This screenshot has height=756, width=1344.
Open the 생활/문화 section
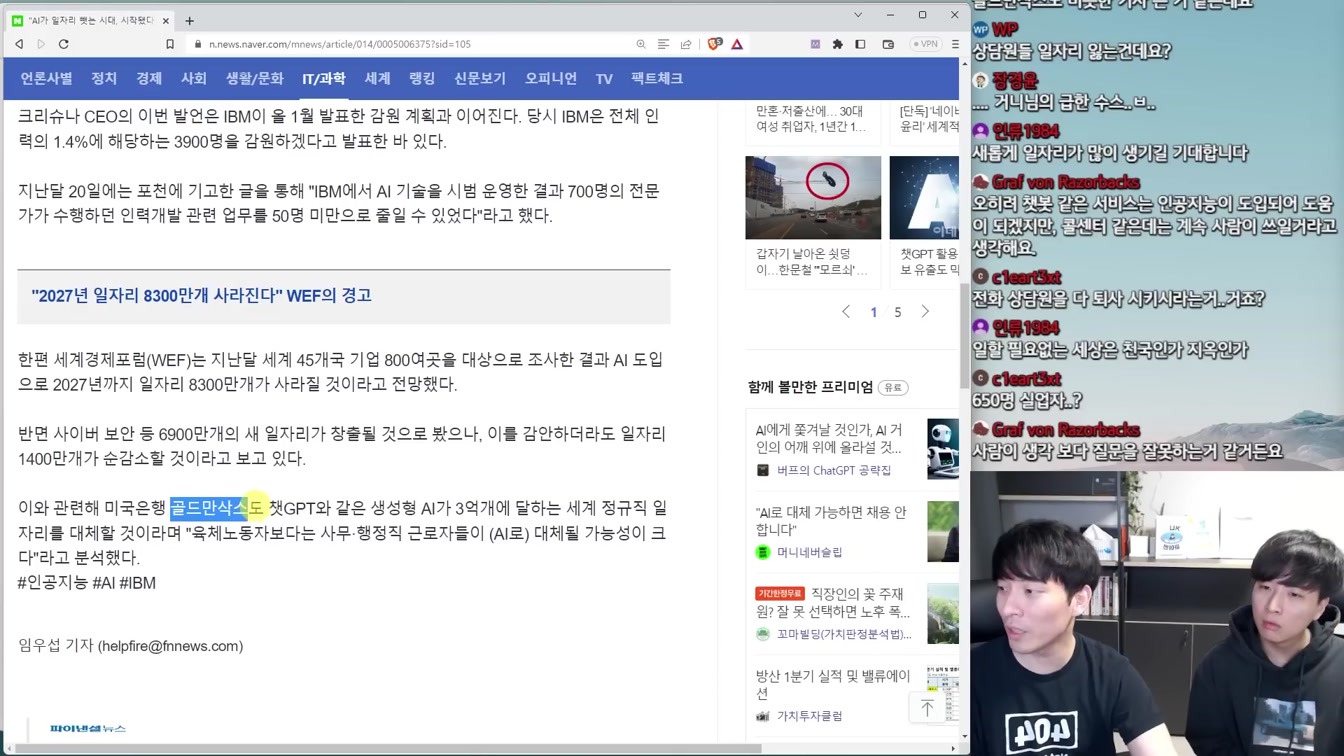coord(254,78)
